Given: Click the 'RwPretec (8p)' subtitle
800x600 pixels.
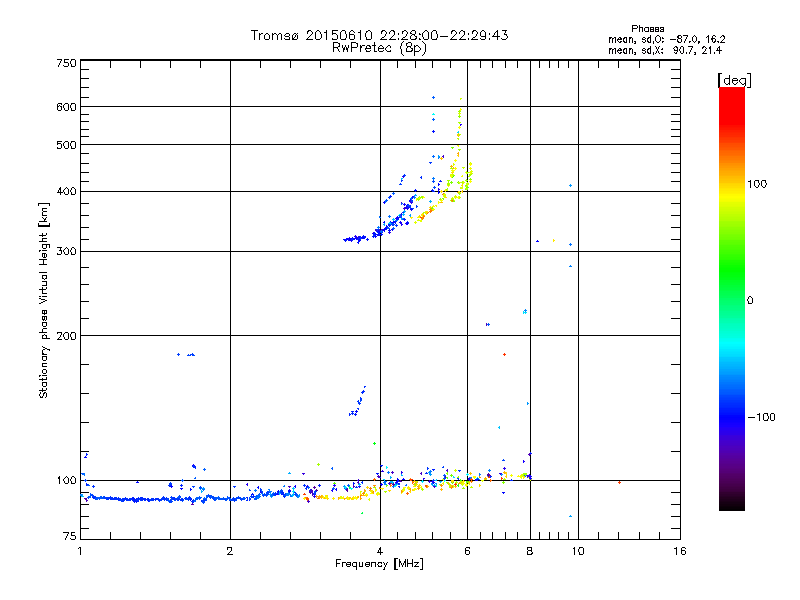Looking at the screenshot, I should coord(379,48).
